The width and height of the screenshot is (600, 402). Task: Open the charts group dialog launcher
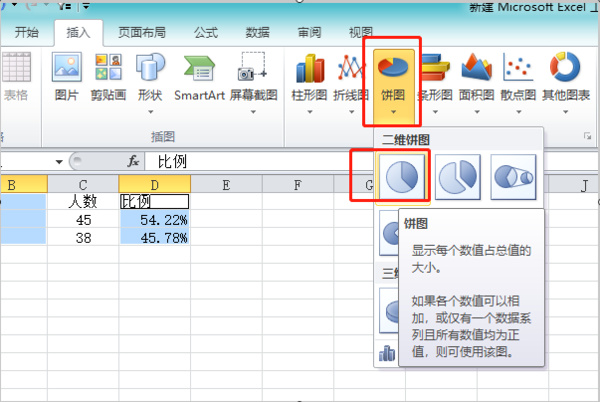click(587, 136)
